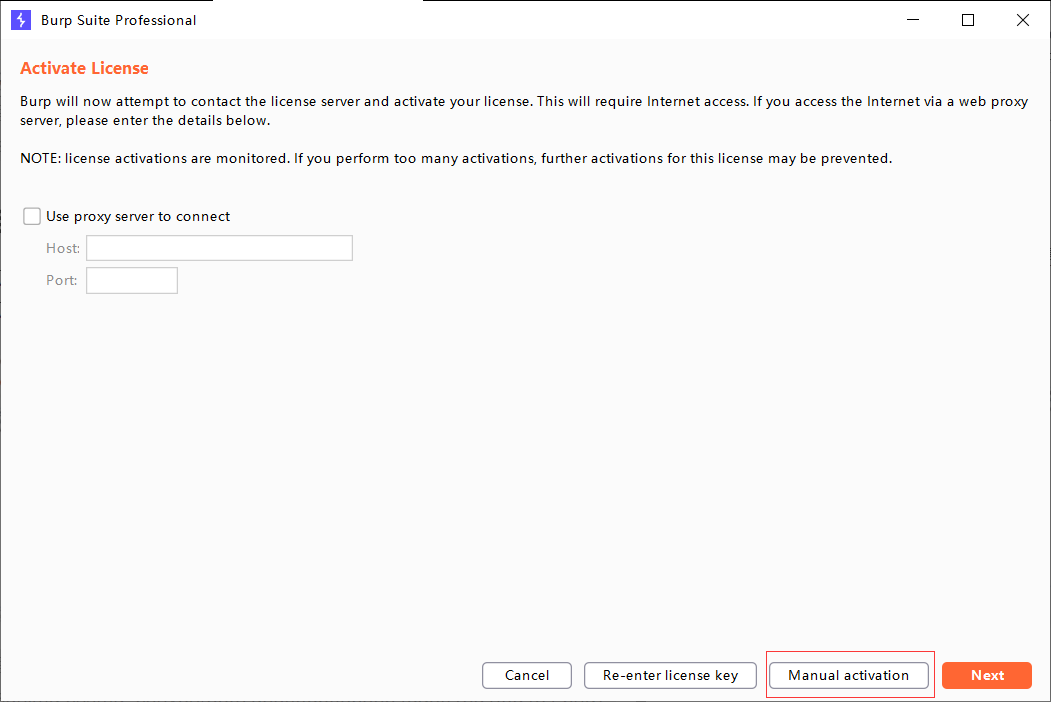Click the Burp Suite lightning logo icon
This screenshot has width=1051, height=702.
tap(21, 20)
